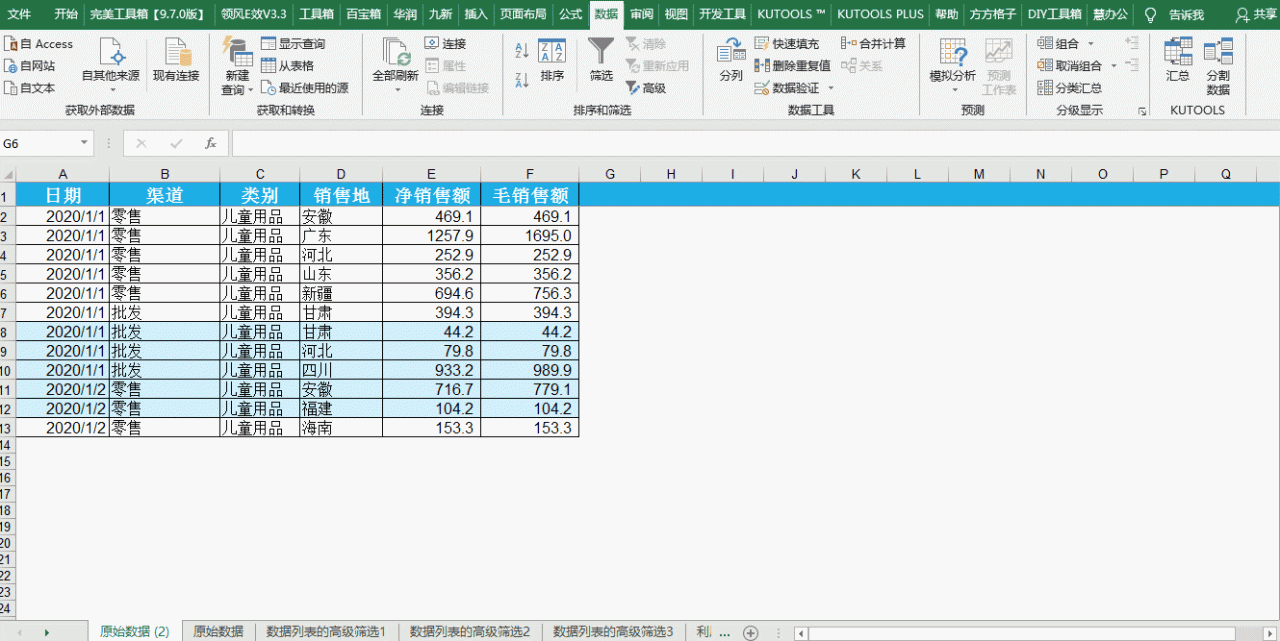Screen dimensions: 1280x641
Task: Switch to Developer (开发工具) tab
Action: point(723,15)
